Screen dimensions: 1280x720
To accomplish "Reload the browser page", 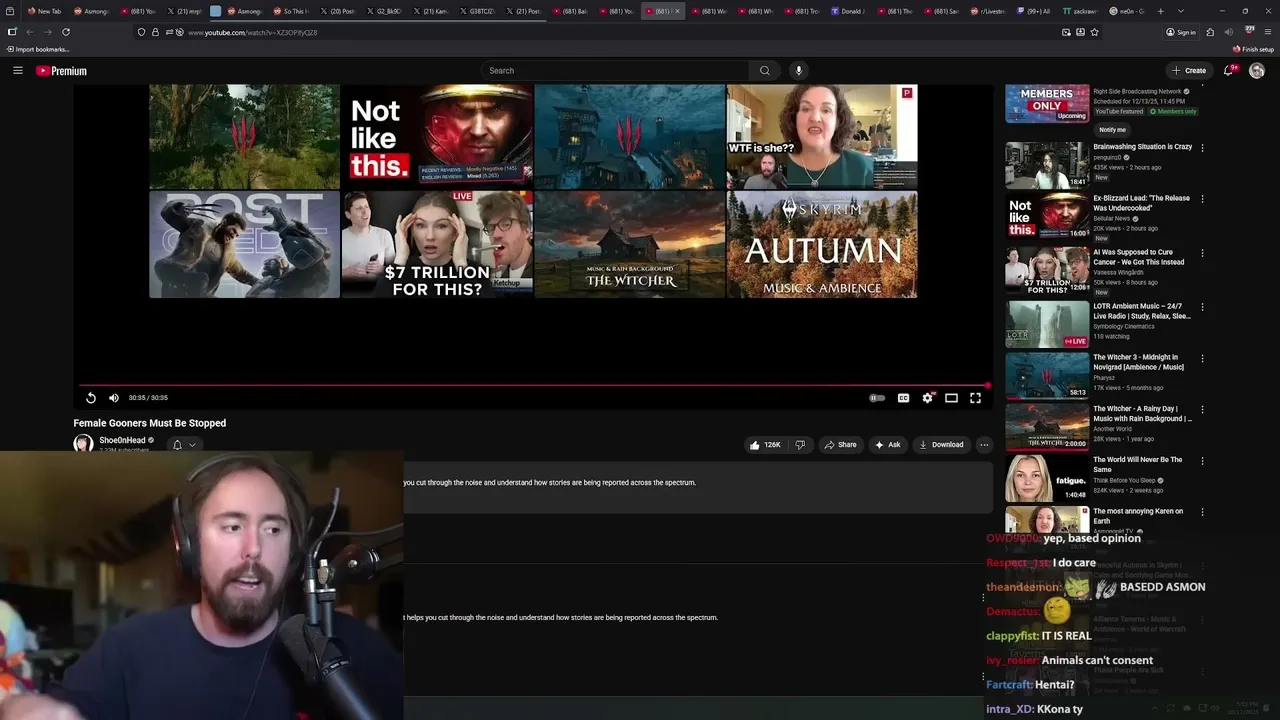I will [x=66, y=32].
